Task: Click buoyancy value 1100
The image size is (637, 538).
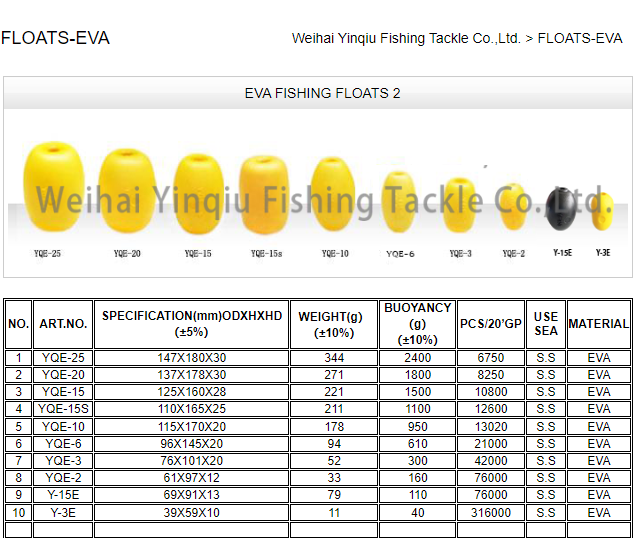Action: pos(417,409)
